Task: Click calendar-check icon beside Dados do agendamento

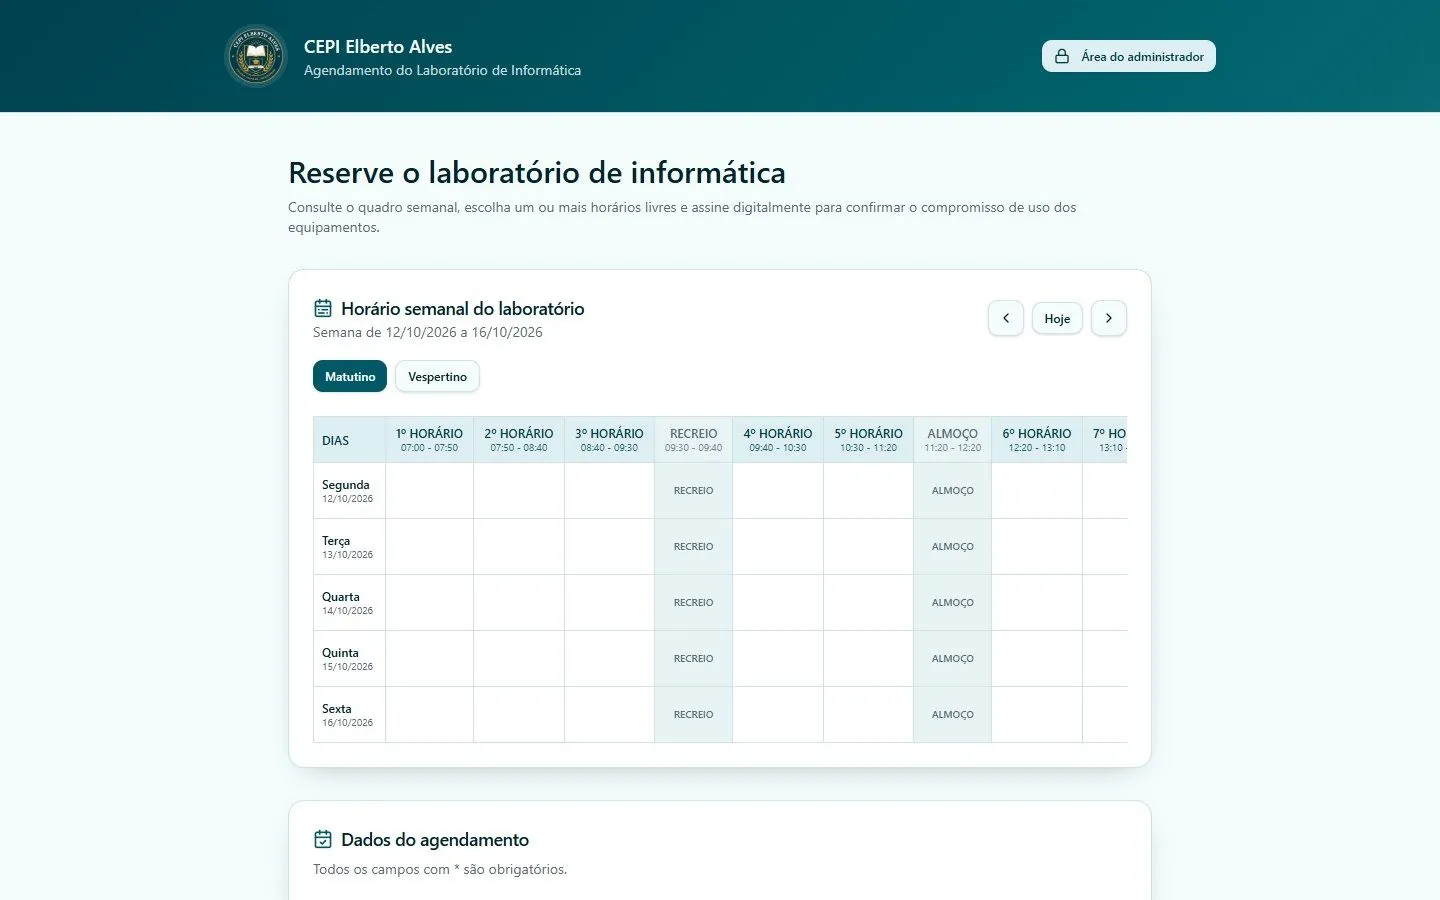Action: point(323,839)
